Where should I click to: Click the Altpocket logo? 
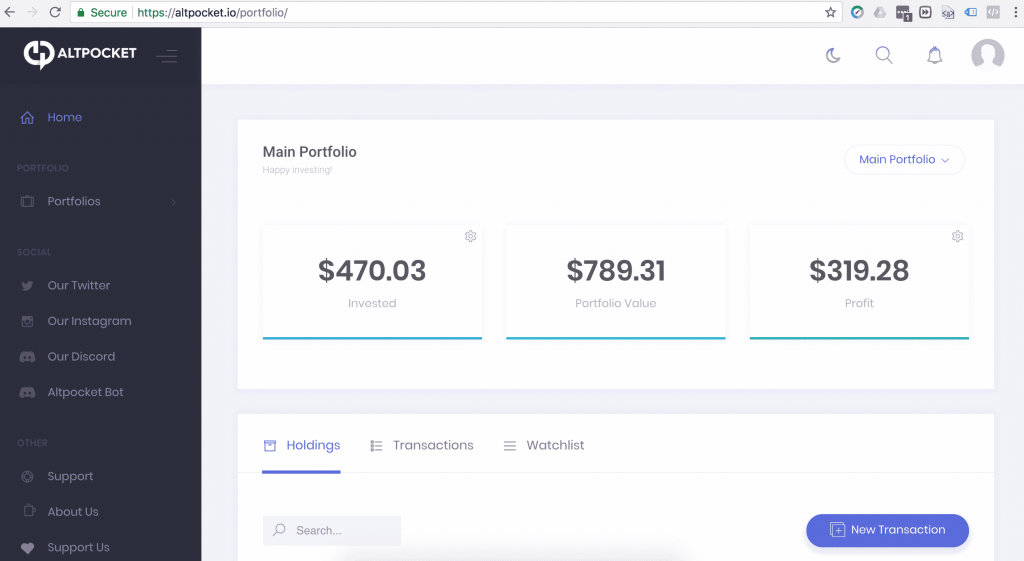[80, 54]
